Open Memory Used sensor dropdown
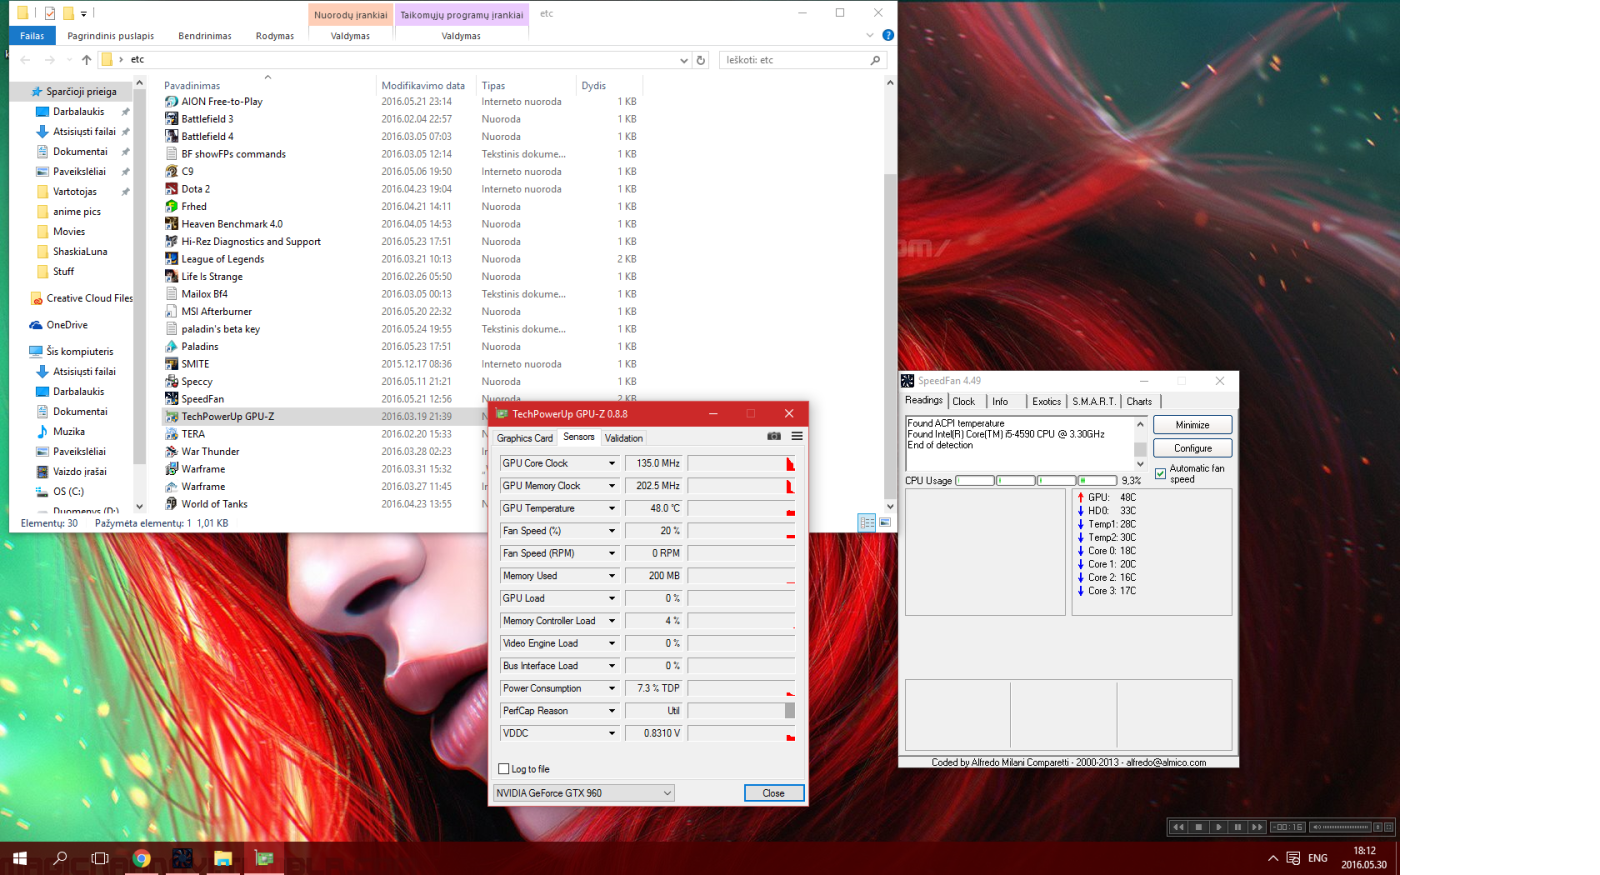1600x875 pixels. pos(612,576)
